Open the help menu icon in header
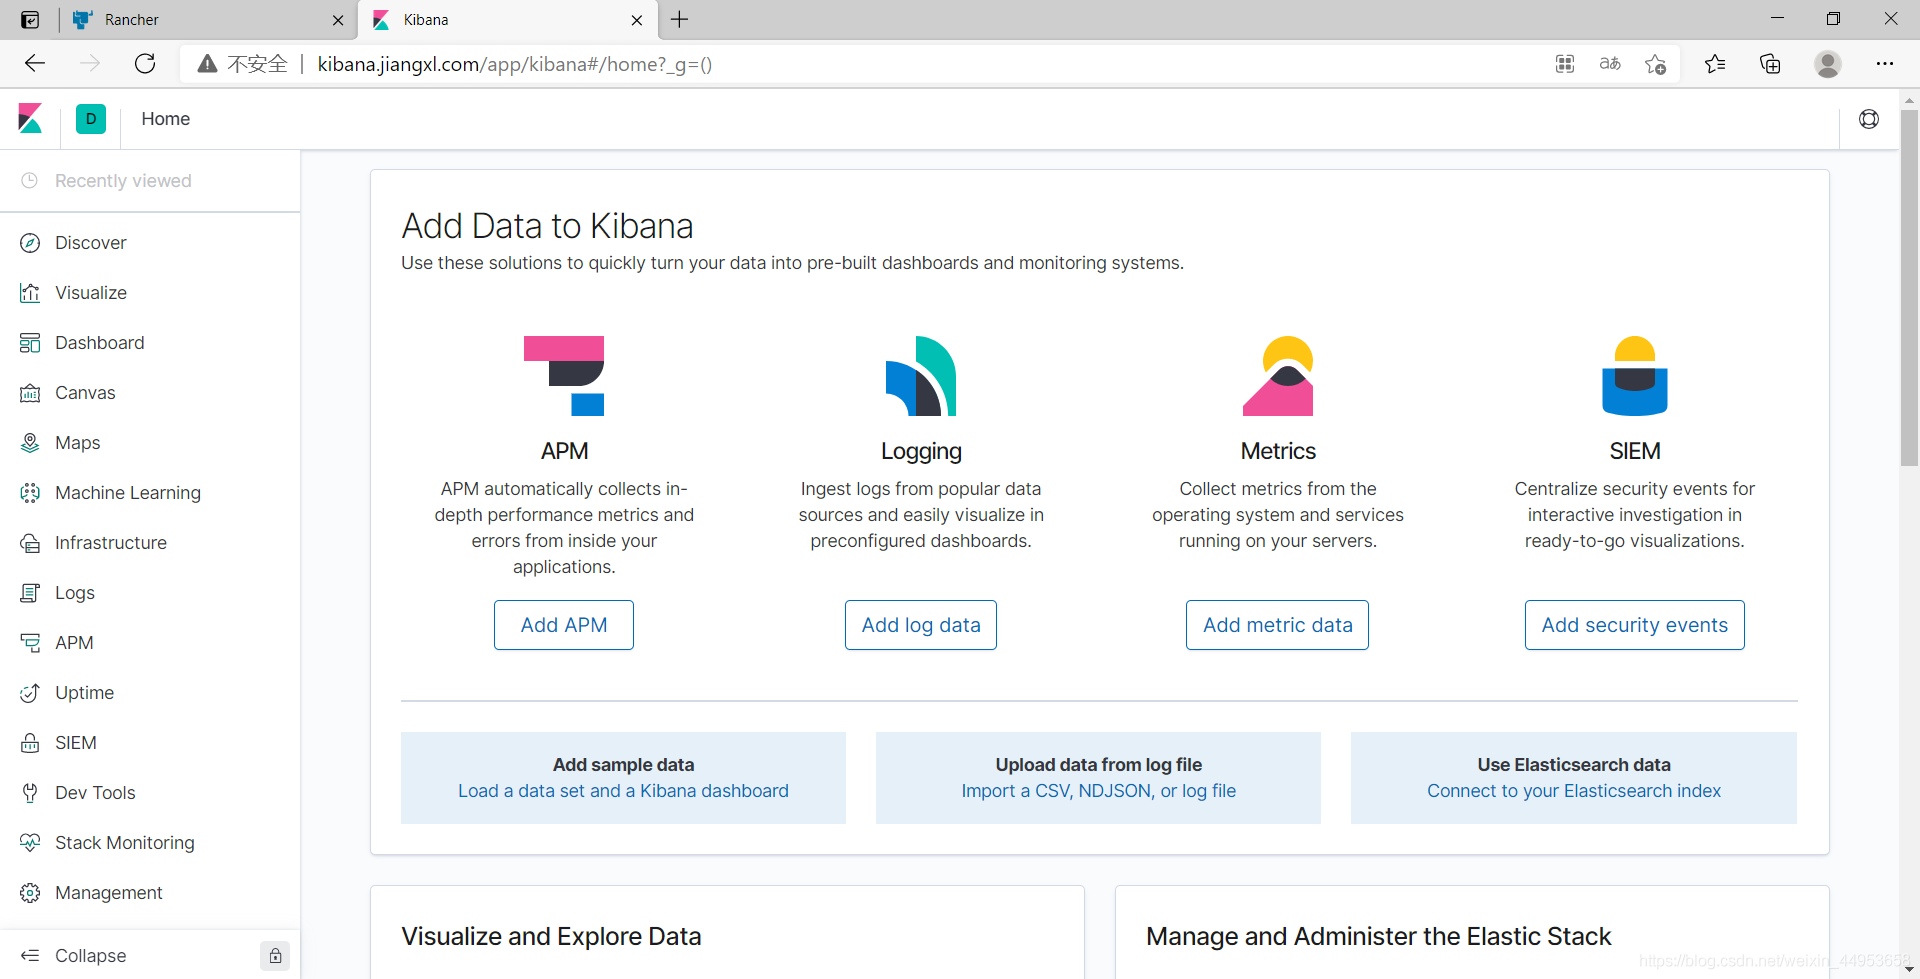 point(1869,119)
